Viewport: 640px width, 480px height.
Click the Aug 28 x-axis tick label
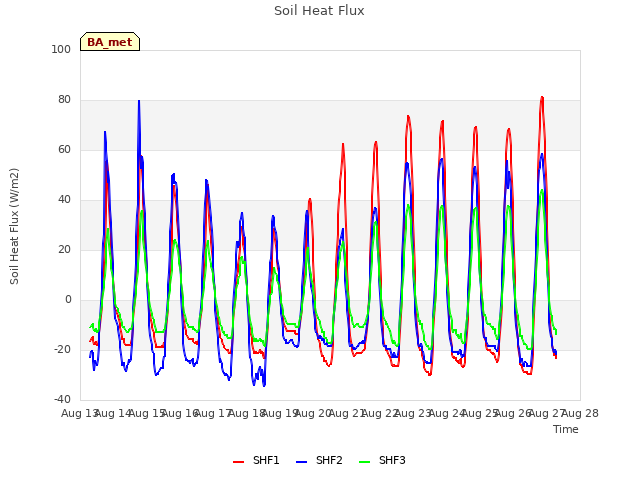(580, 413)
